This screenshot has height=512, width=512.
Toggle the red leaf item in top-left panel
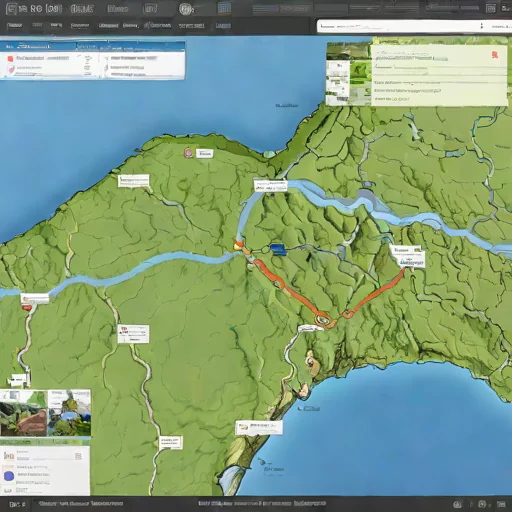click(x=11, y=69)
